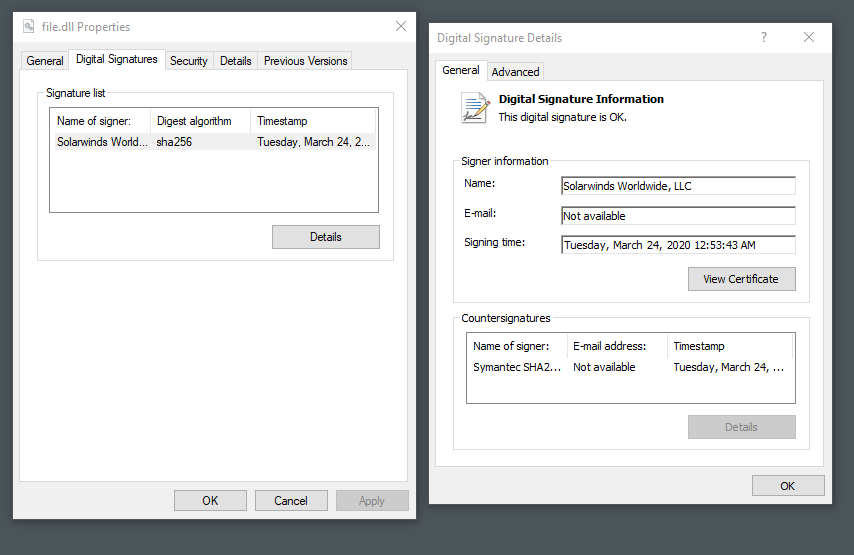Viewport: 854px width, 555px height.
Task: Switch to the Advanced tab
Action: [x=515, y=72]
